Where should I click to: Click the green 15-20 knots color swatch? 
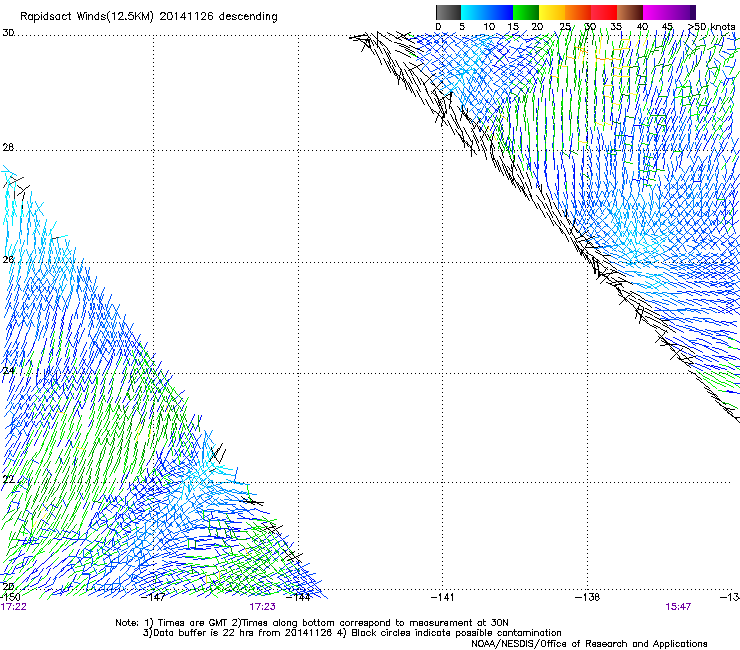tap(526, 12)
